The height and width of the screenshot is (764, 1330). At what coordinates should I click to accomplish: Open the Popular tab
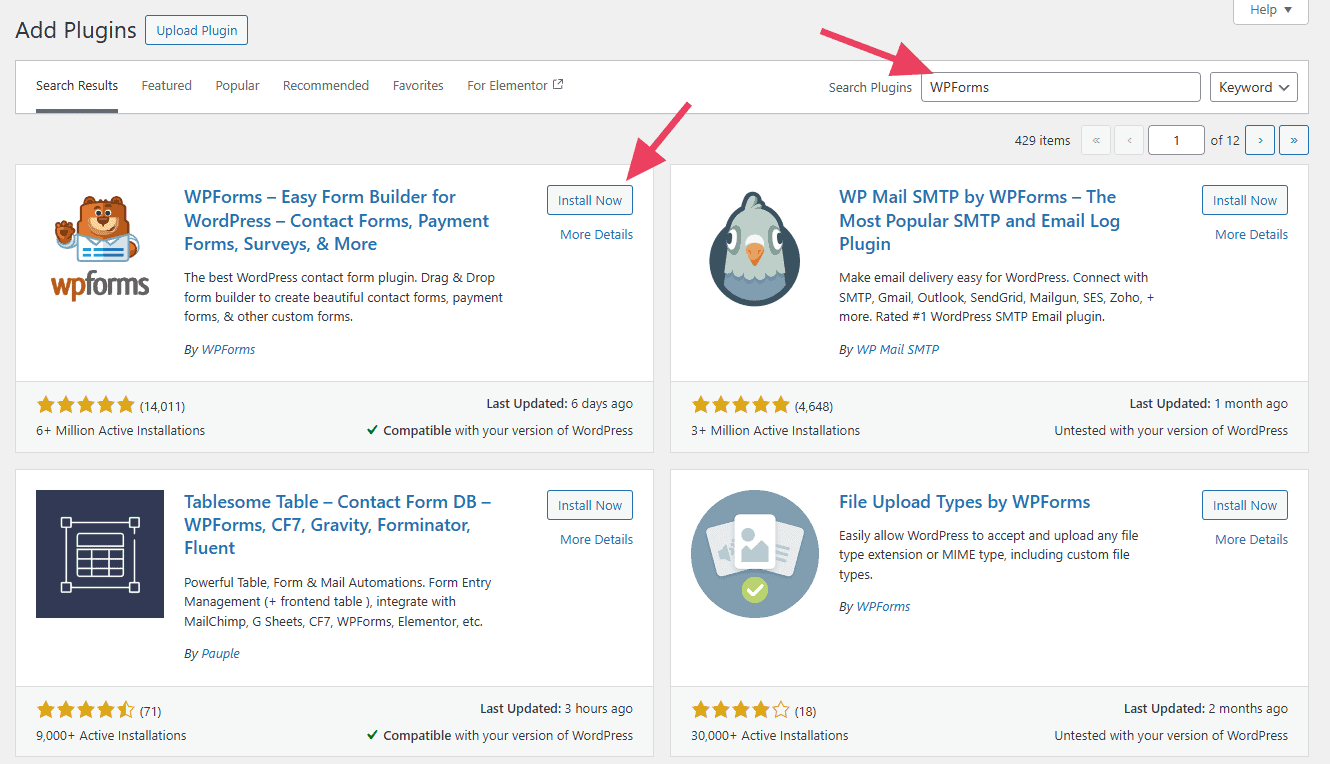tap(237, 86)
